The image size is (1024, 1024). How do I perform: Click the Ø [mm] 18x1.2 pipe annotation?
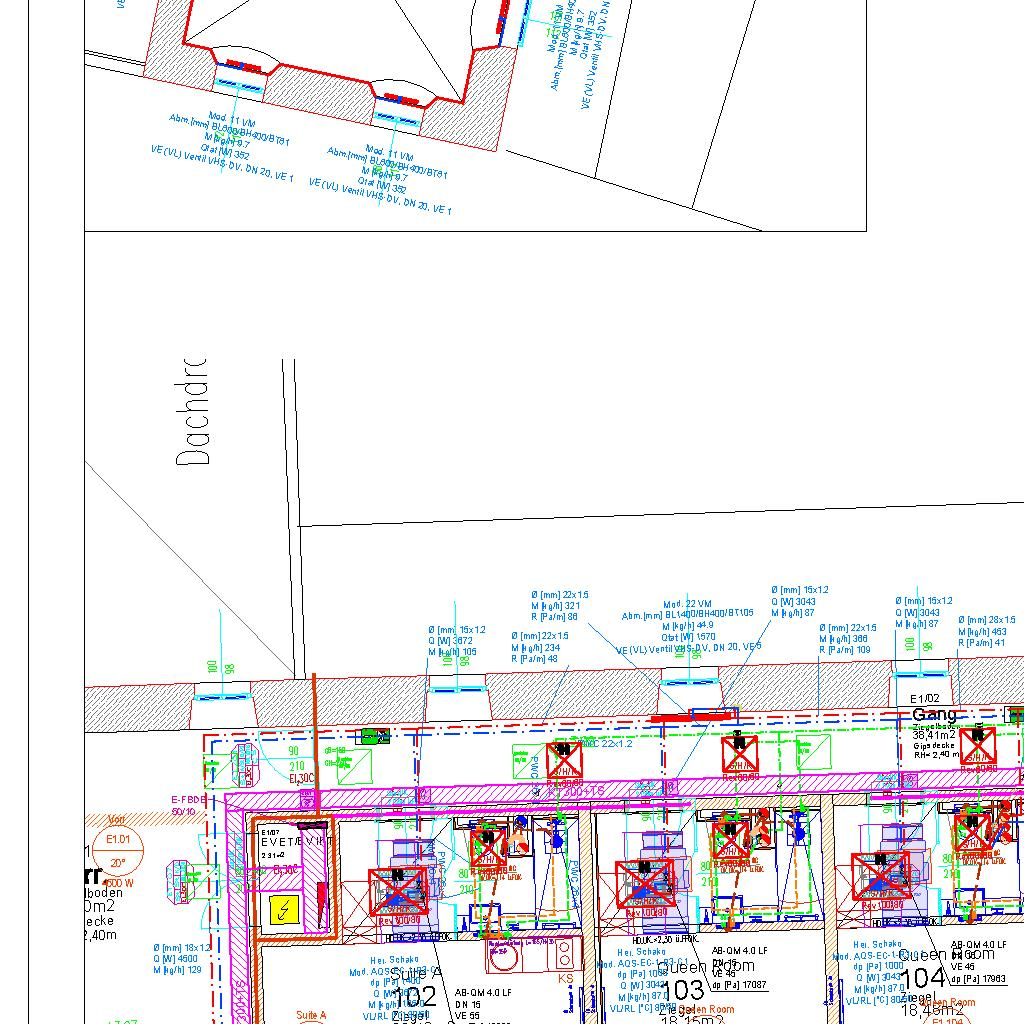pyautogui.click(x=182, y=948)
